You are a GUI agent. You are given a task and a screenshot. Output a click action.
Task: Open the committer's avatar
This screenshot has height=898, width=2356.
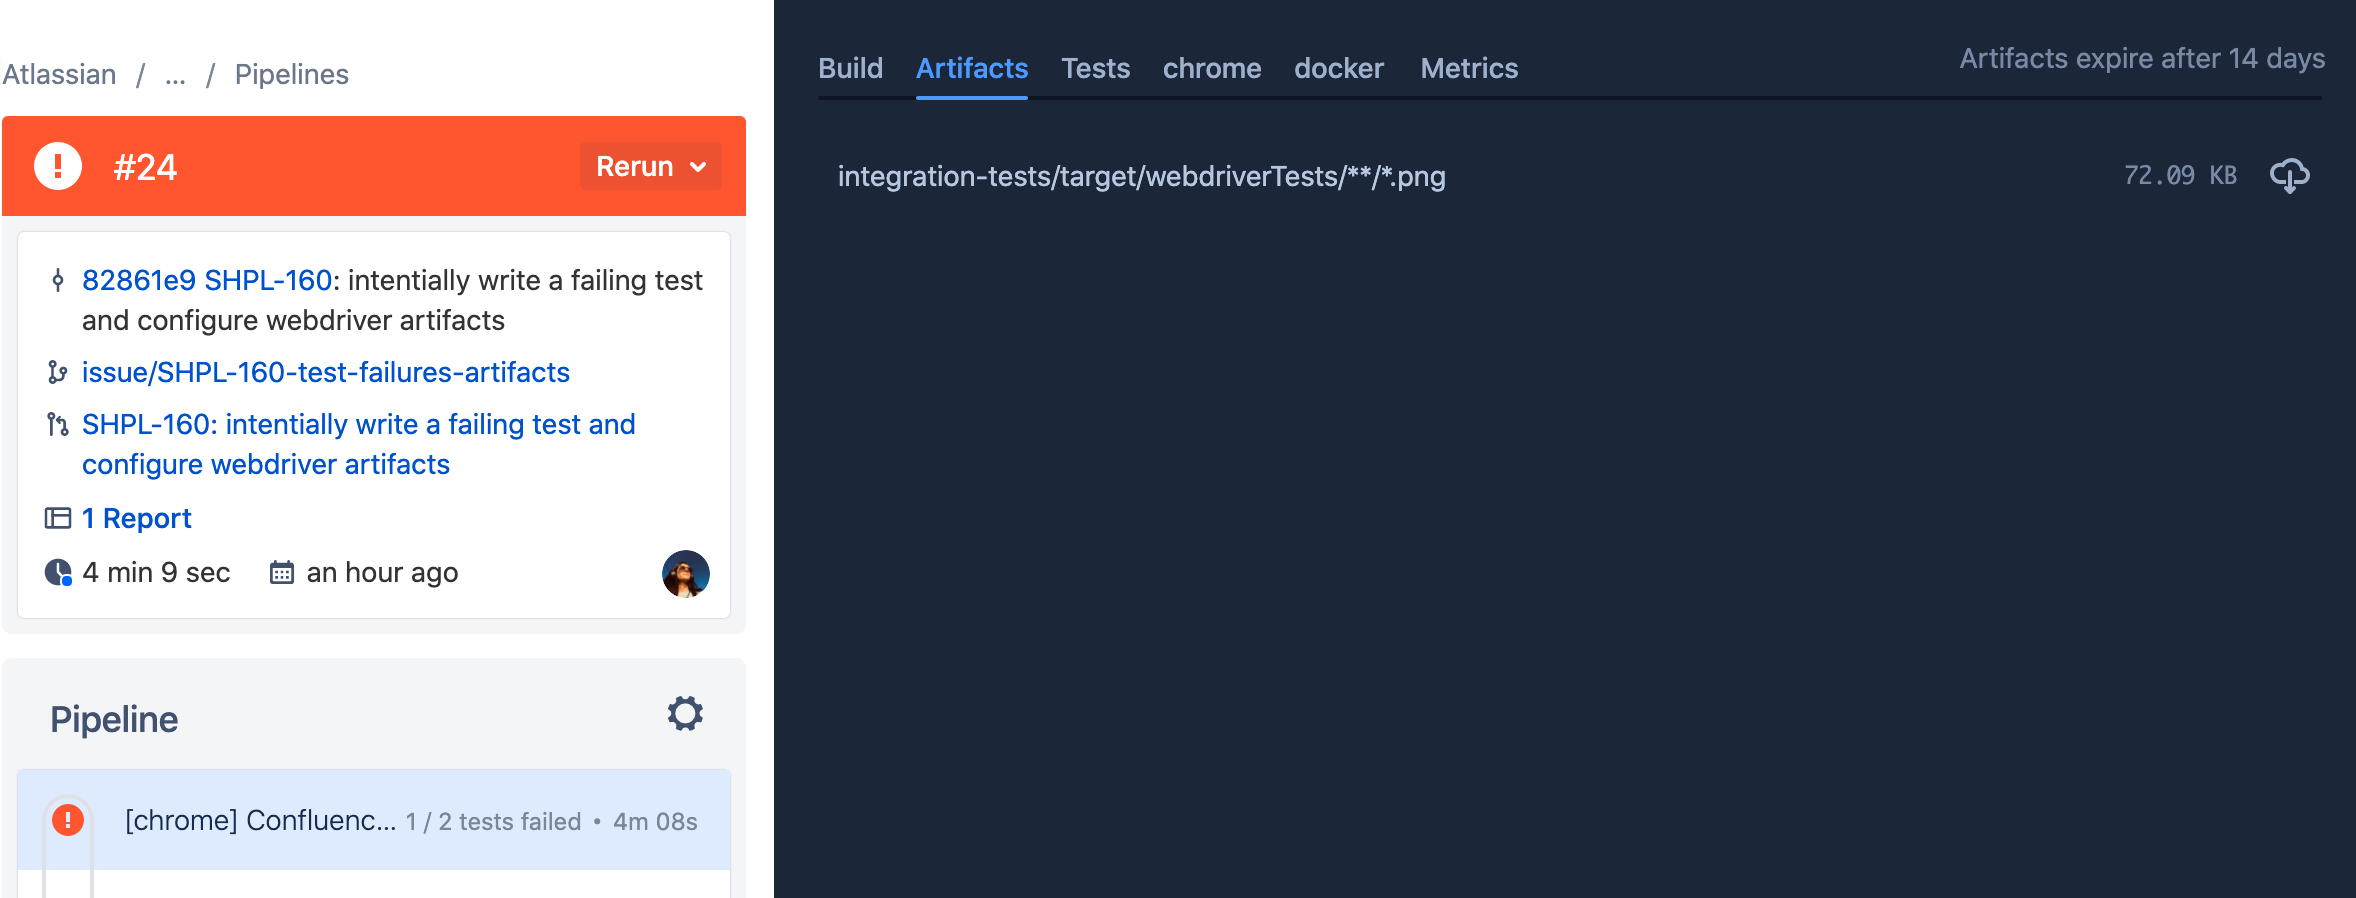click(686, 574)
